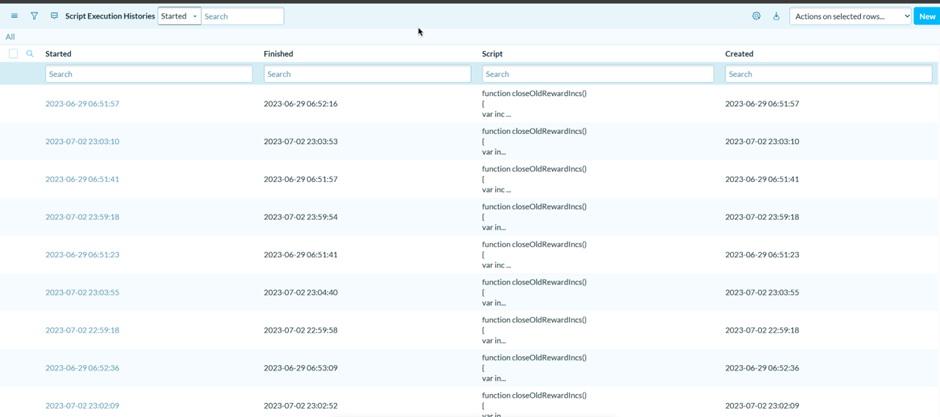Click Created column value 2023-06-29 06:51:41
The width and height of the screenshot is (940, 417).
762,179
